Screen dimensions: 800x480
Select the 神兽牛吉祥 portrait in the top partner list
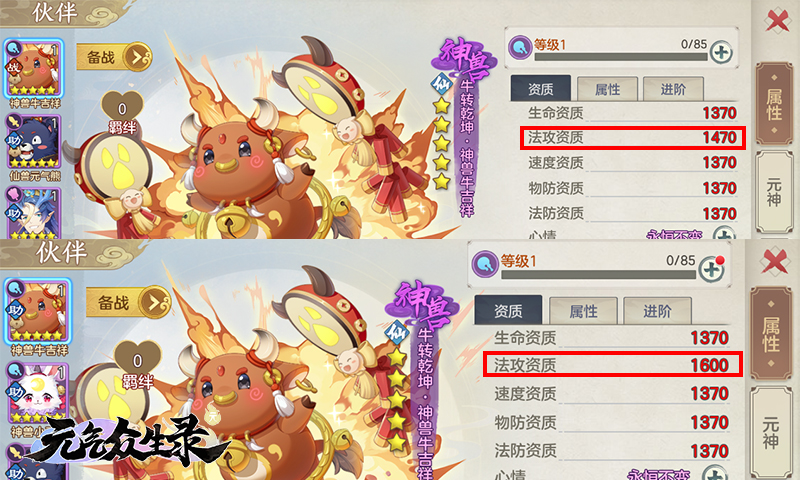coord(34,68)
